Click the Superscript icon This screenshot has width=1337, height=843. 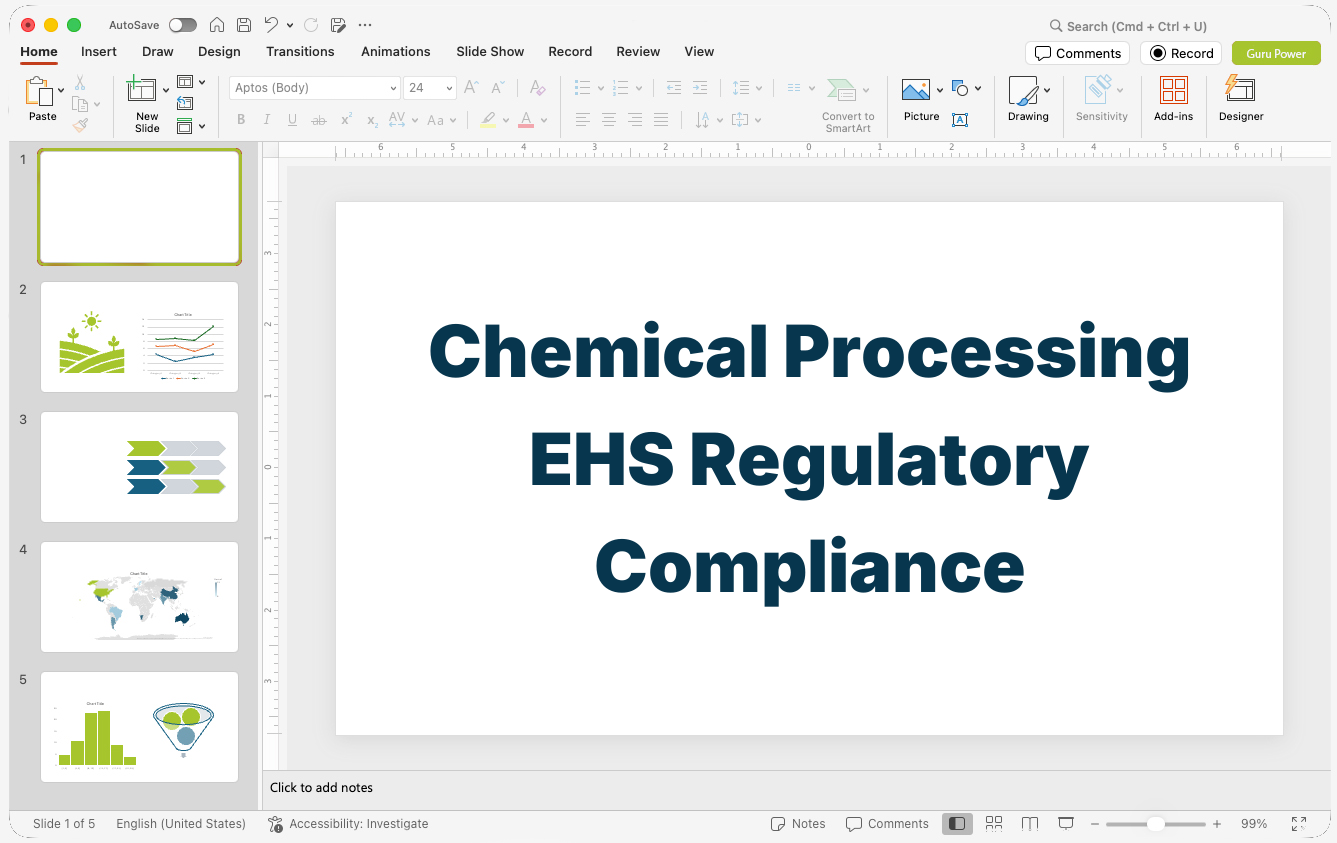pyautogui.click(x=346, y=120)
